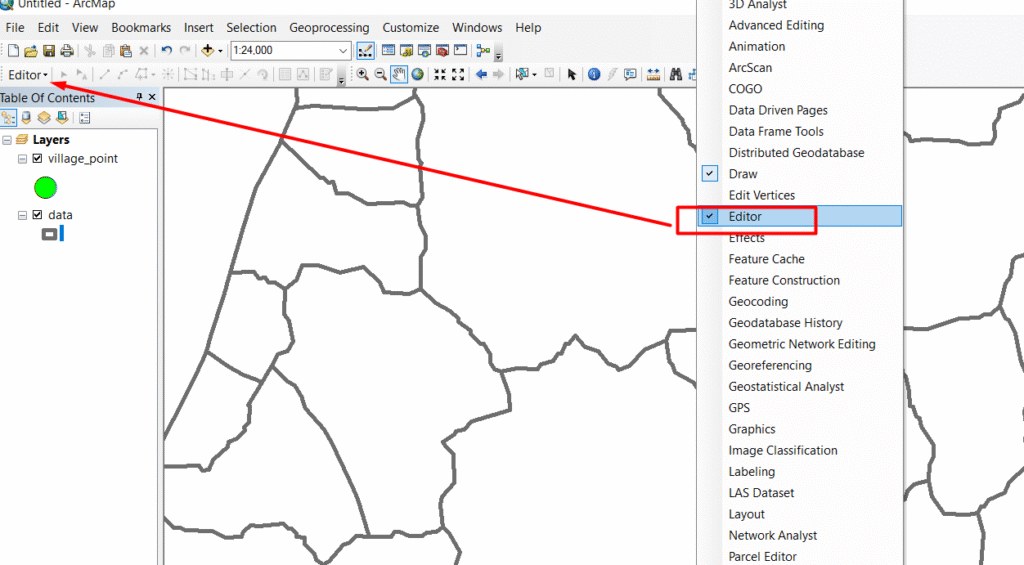
Task: Click the Find binoculars icon
Action: click(676, 74)
